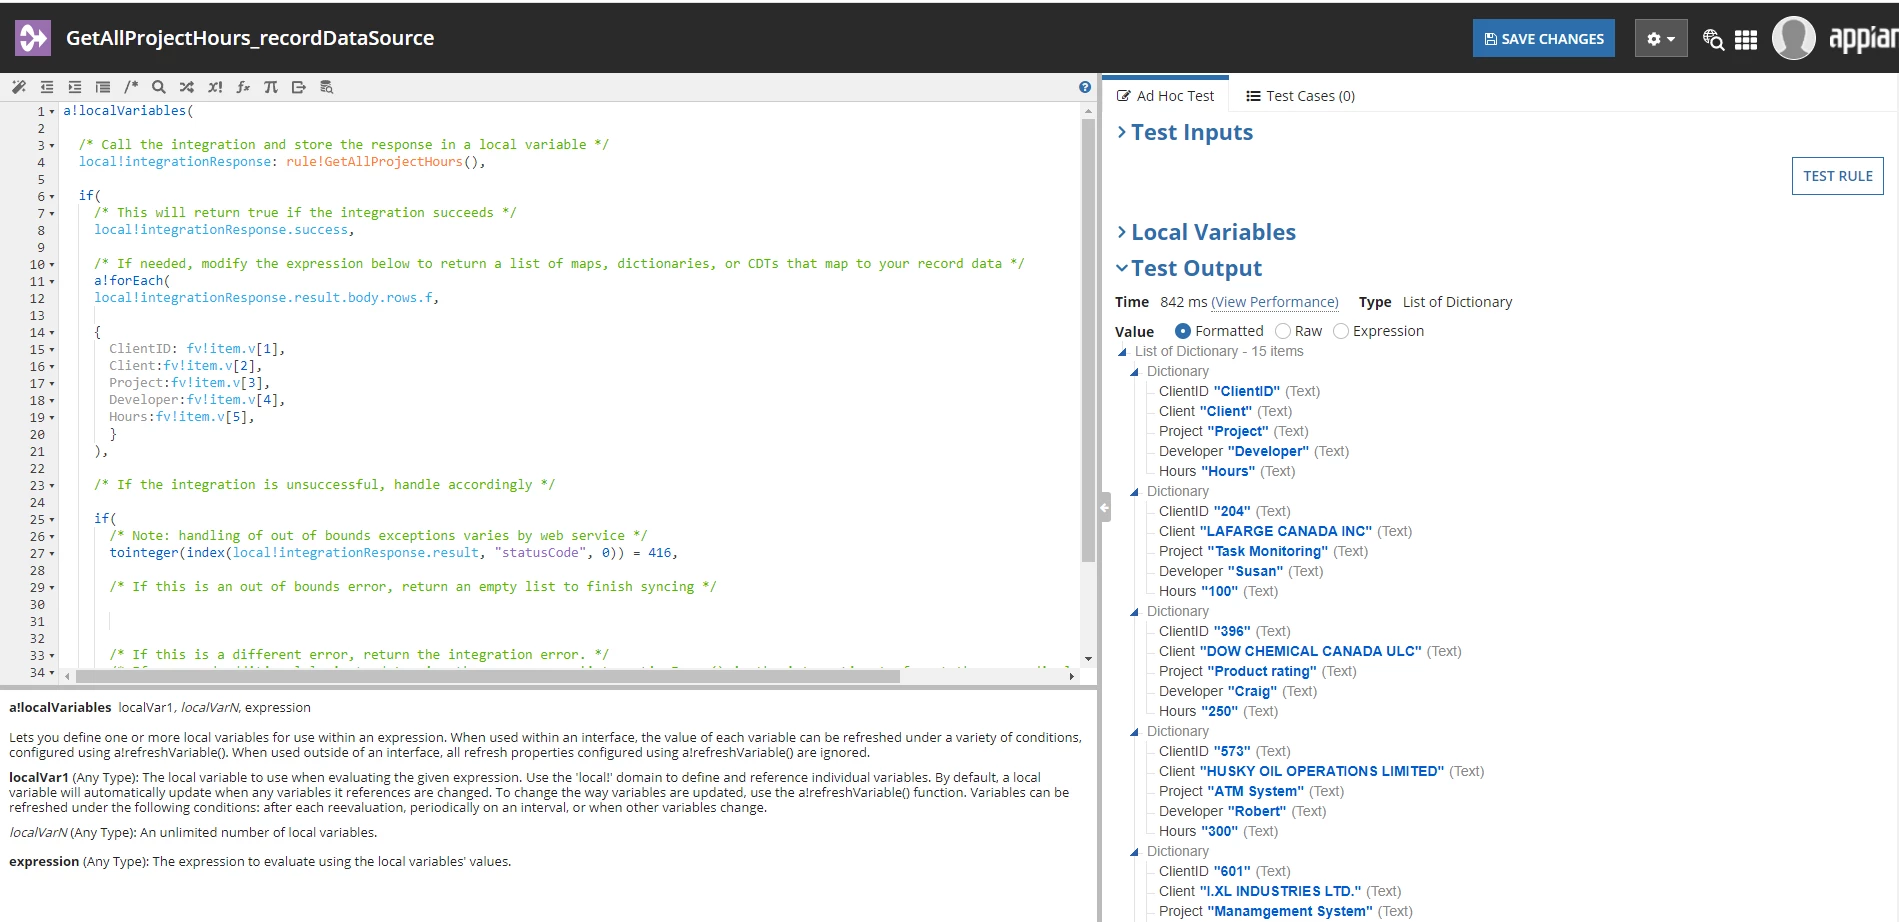Click the editor vertical scrollbar thumb
The image size is (1899, 922).
(1088, 341)
